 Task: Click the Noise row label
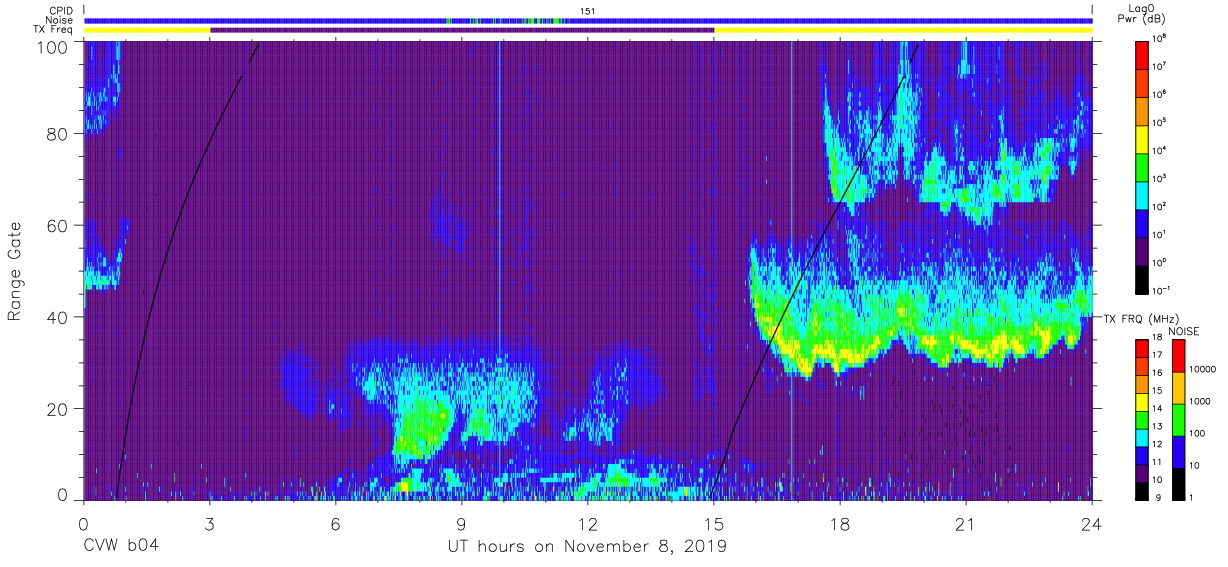click(59, 20)
